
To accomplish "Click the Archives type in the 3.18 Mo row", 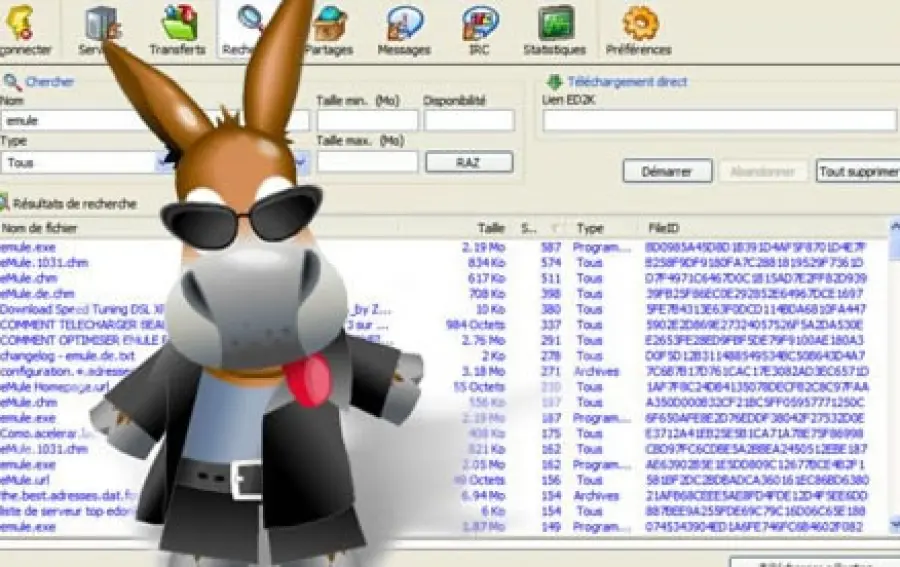I will pyautogui.click(x=596, y=371).
